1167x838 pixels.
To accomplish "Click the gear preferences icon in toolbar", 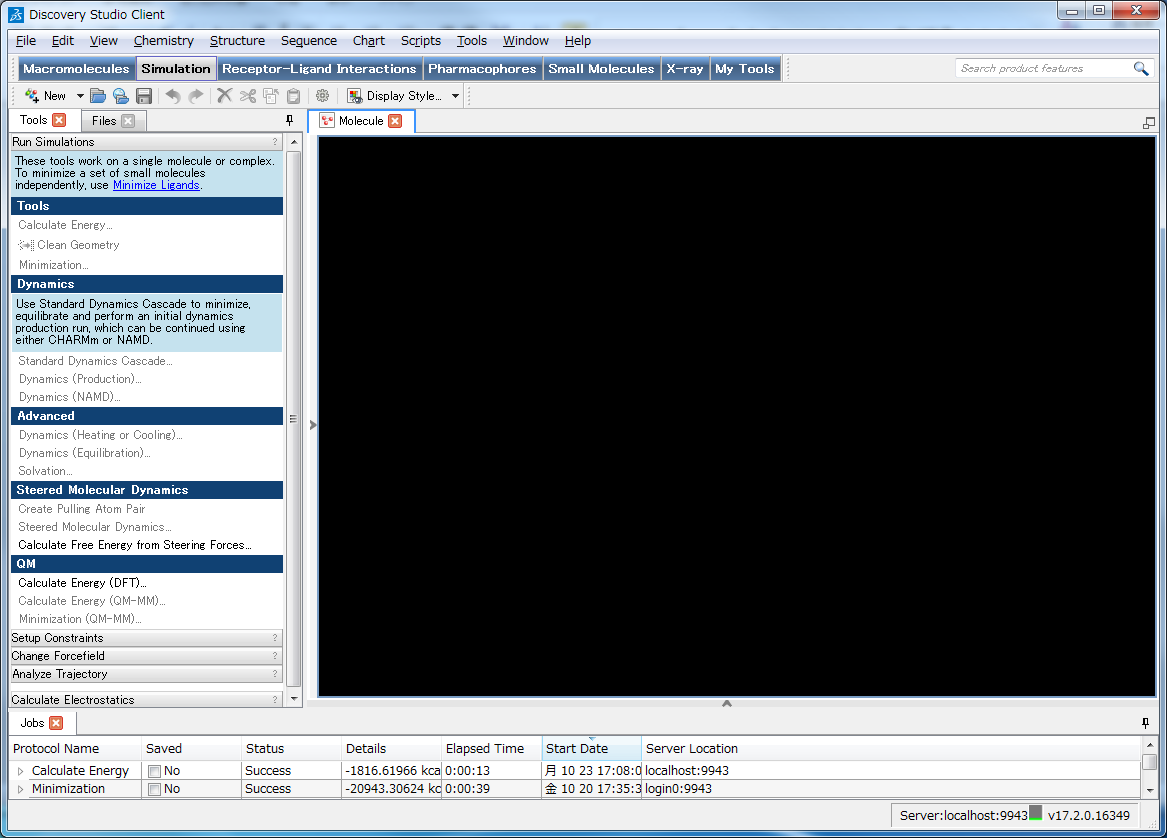I will coord(322,96).
